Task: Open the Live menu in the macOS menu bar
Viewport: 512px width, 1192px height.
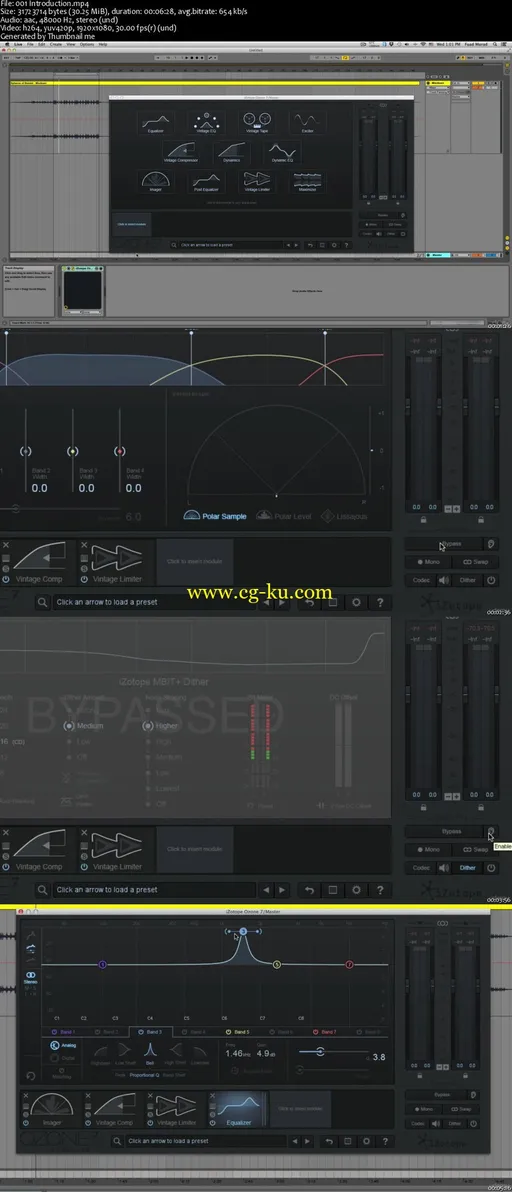Action: pos(18,44)
